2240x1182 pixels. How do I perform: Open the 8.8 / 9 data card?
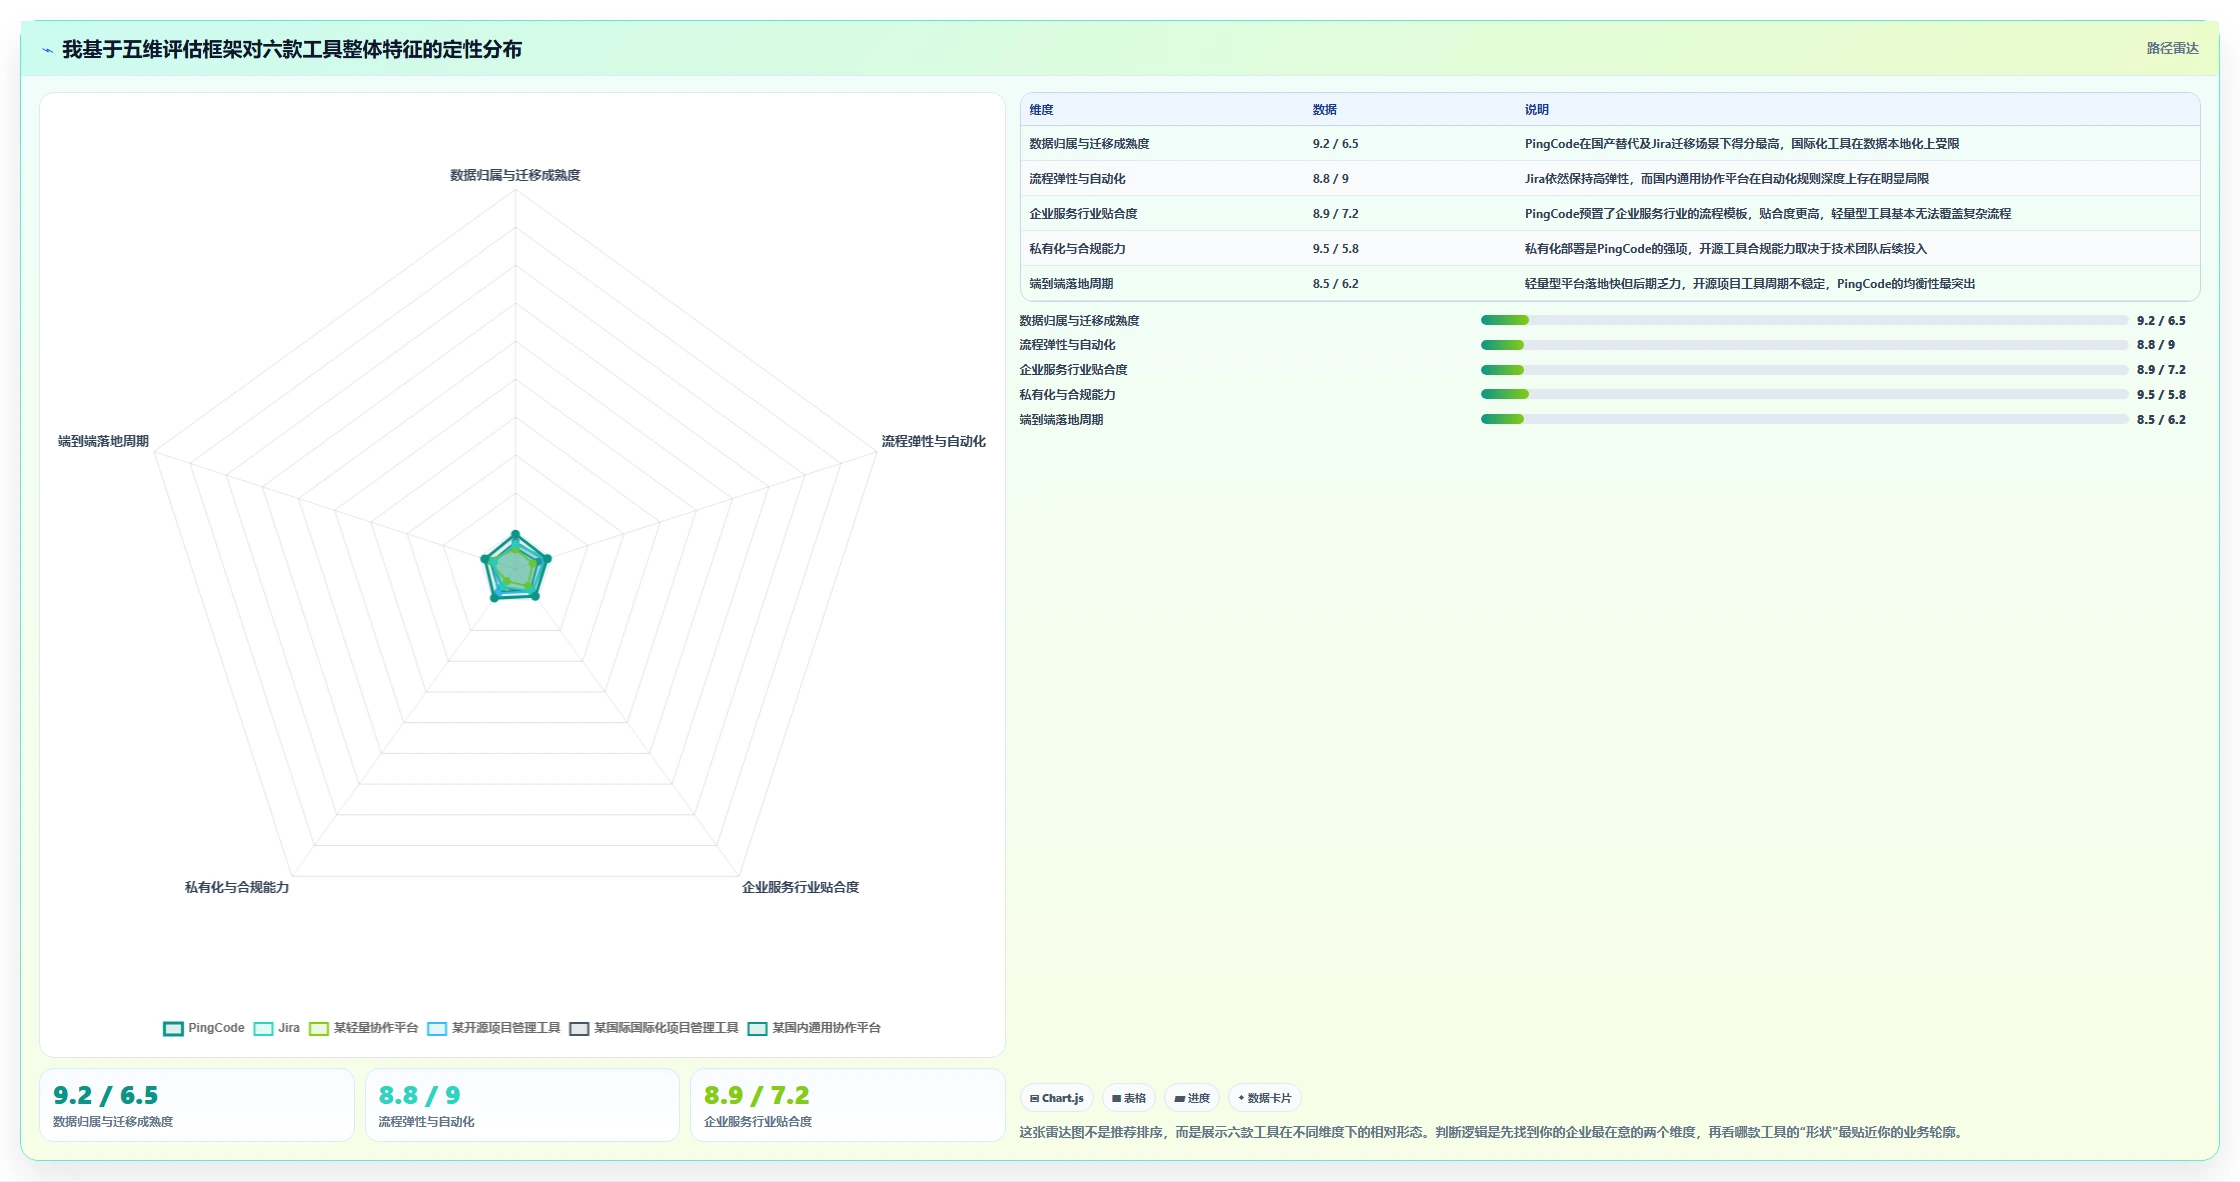[x=522, y=1105]
